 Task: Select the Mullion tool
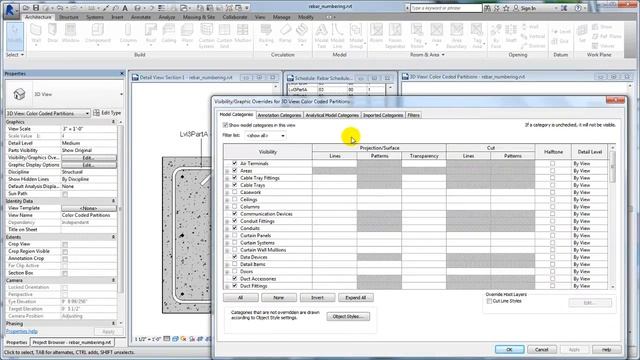click(243, 34)
